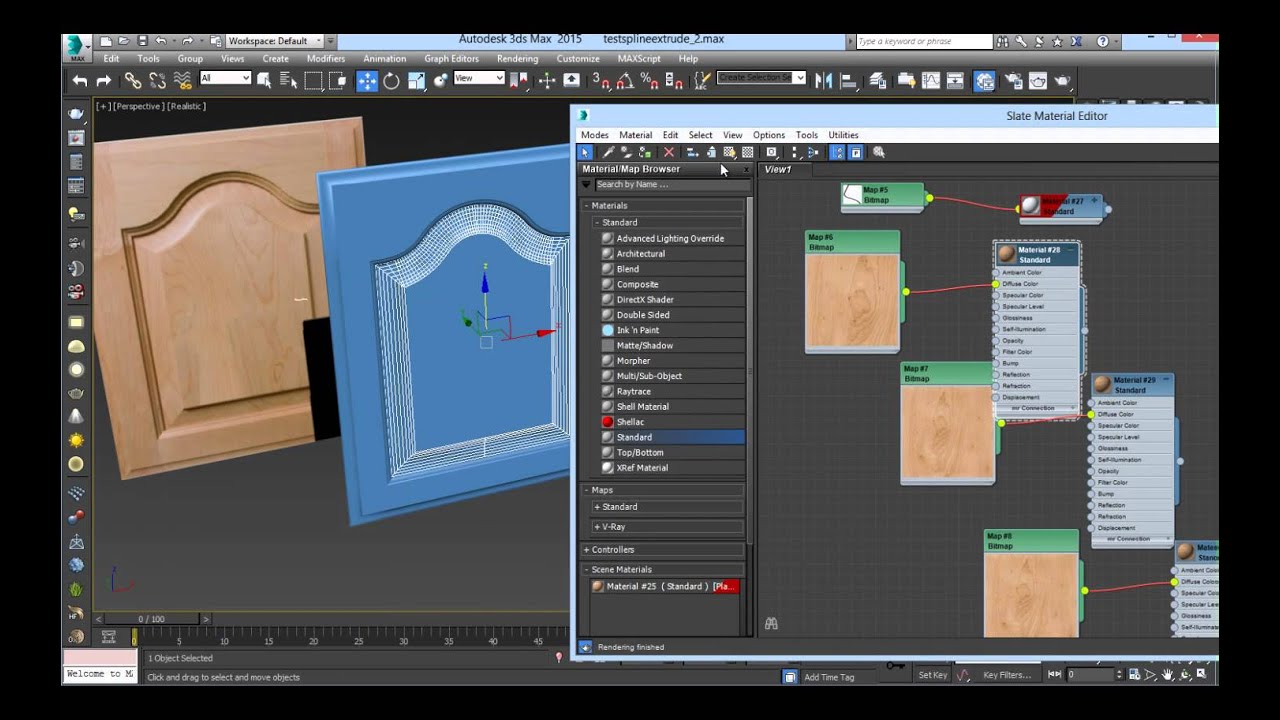Viewport: 1280px width, 720px height.
Task: Open Render Setup teapot icon
Action: coord(1013,81)
